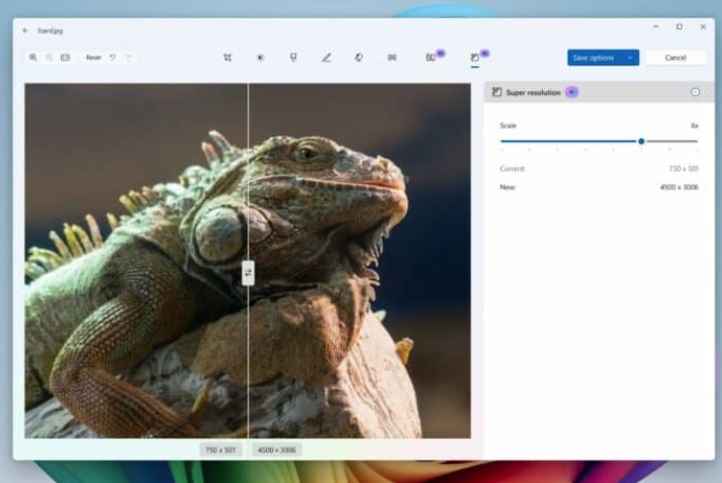Open the brightness Adjustment tool
This screenshot has width=722, height=483.
[260, 58]
